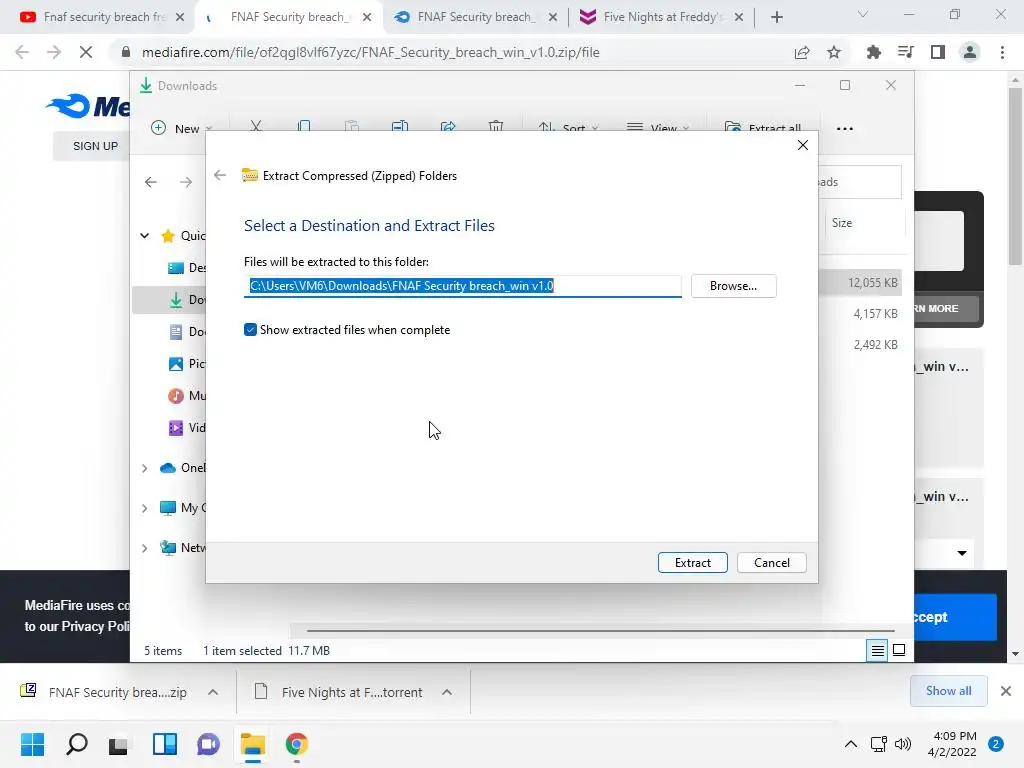Select Desktop in the navigation pane
The height and width of the screenshot is (768, 1024).
187,268
